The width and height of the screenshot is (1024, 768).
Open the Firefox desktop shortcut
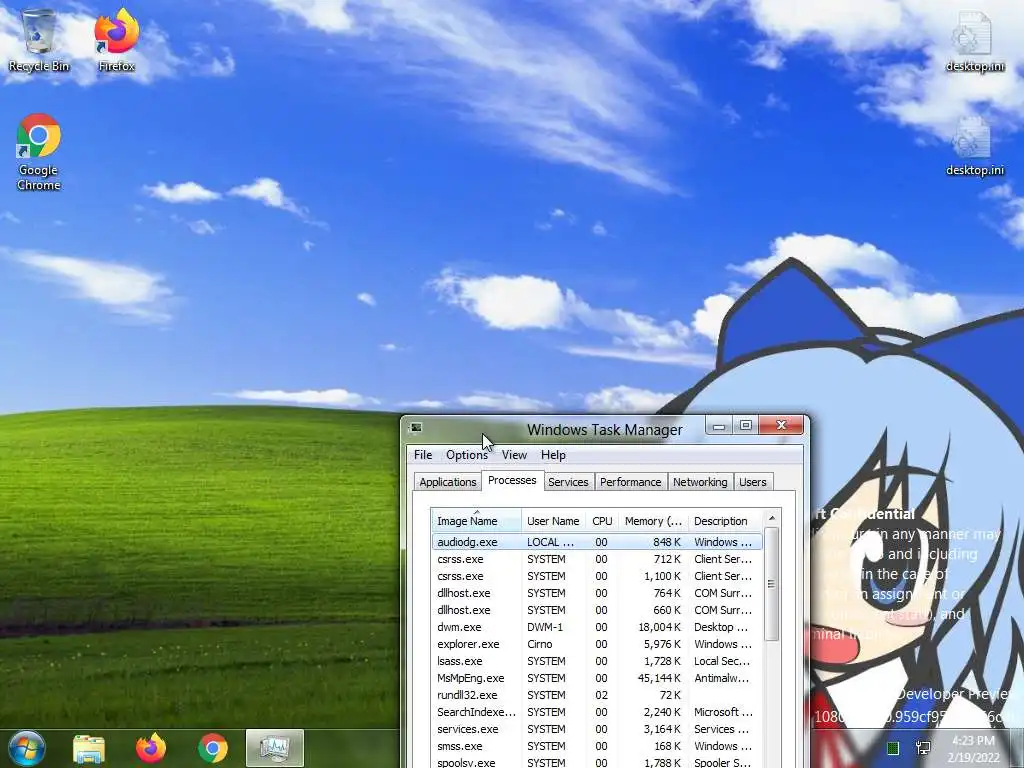tap(116, 40)
